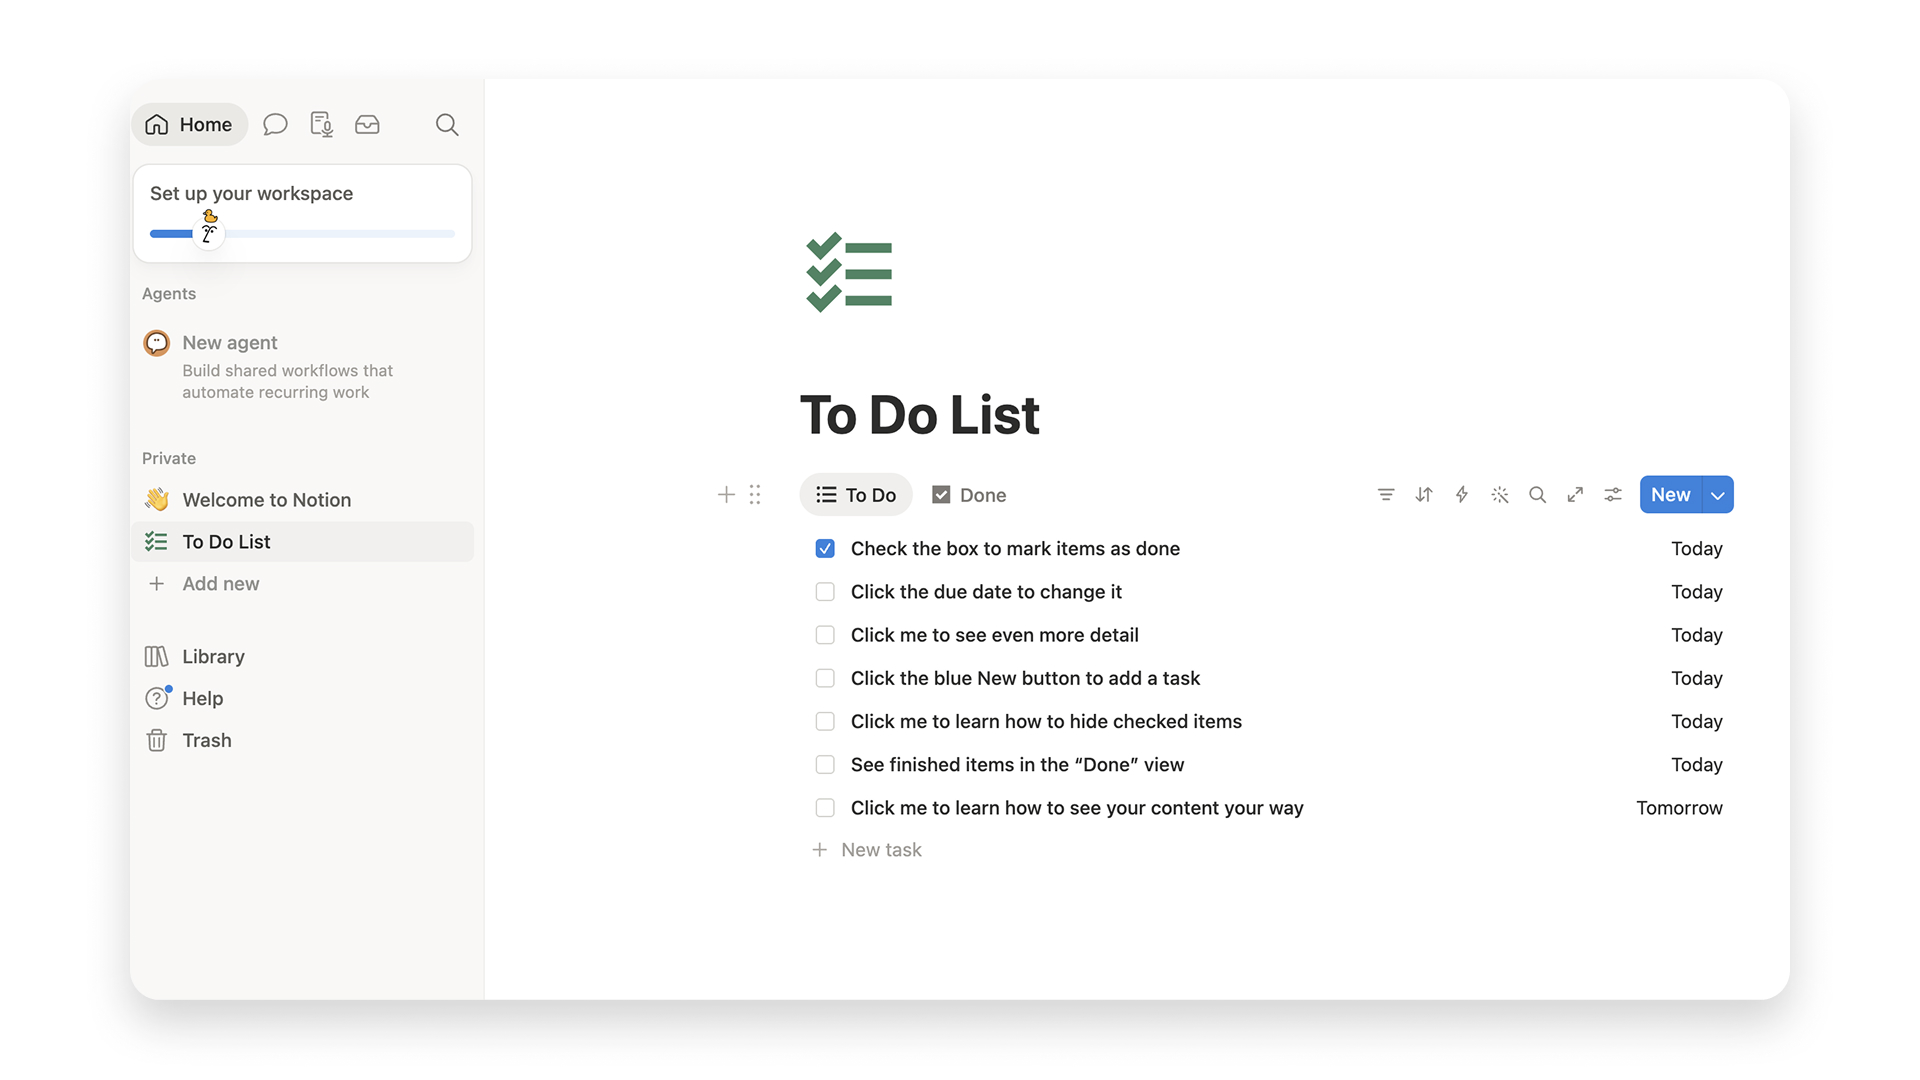Expand the dropdown arrow next to New
1920x1080 pixels.
coord(1718,495)
